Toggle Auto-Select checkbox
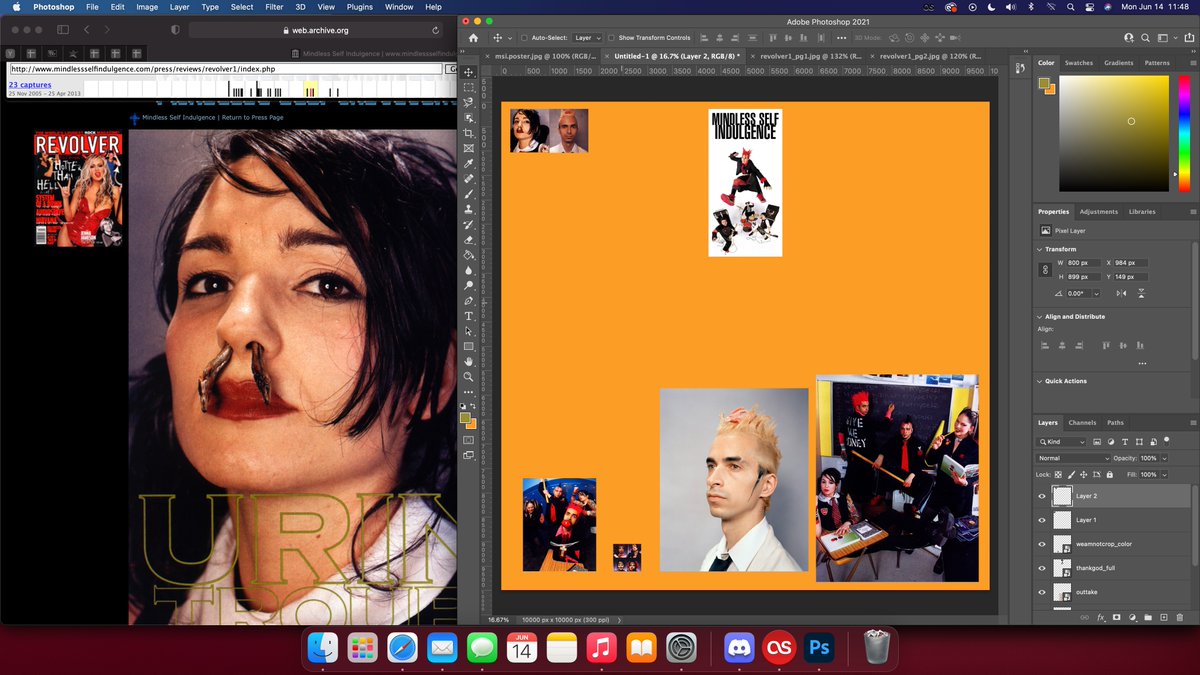The image size is (1200, 675). click(x=523, y=38)
